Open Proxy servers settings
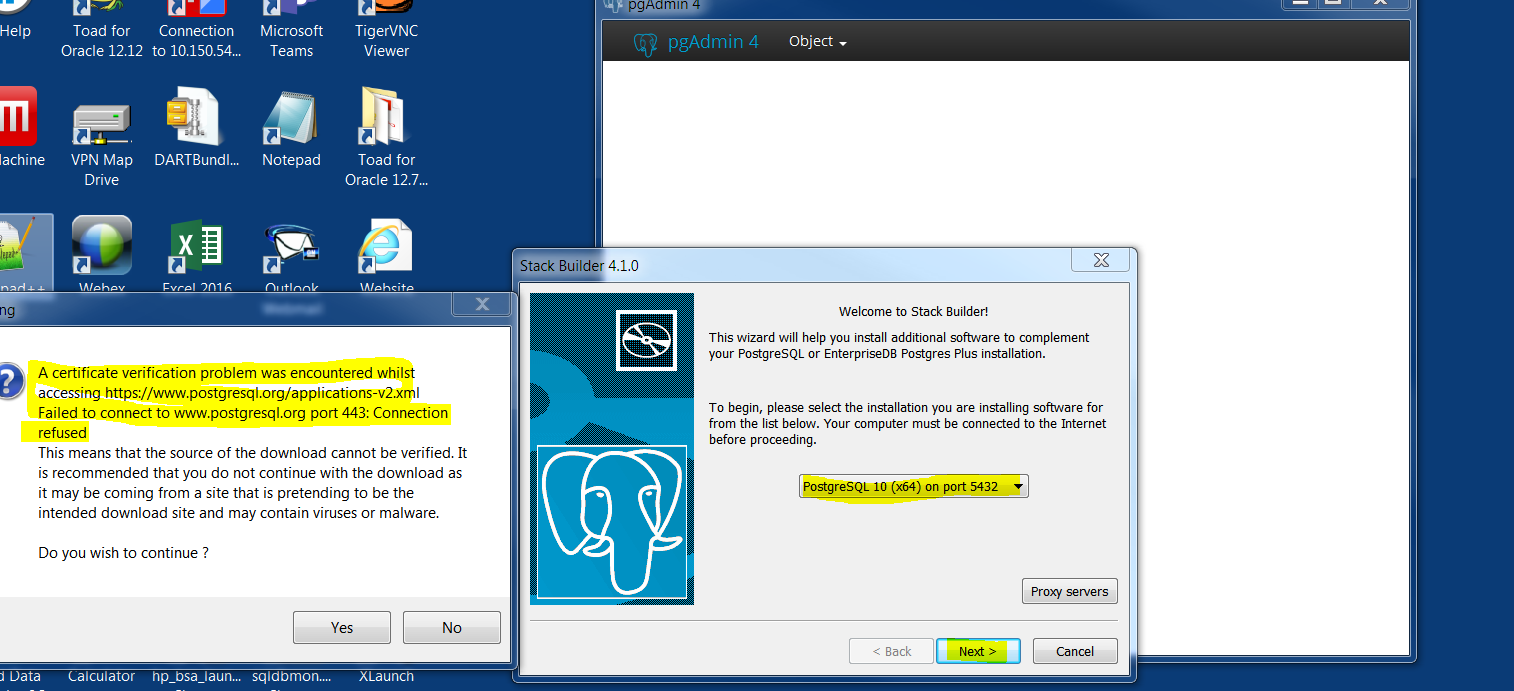This screenshot has height=691, width=1514. (x=1069, y=591)
